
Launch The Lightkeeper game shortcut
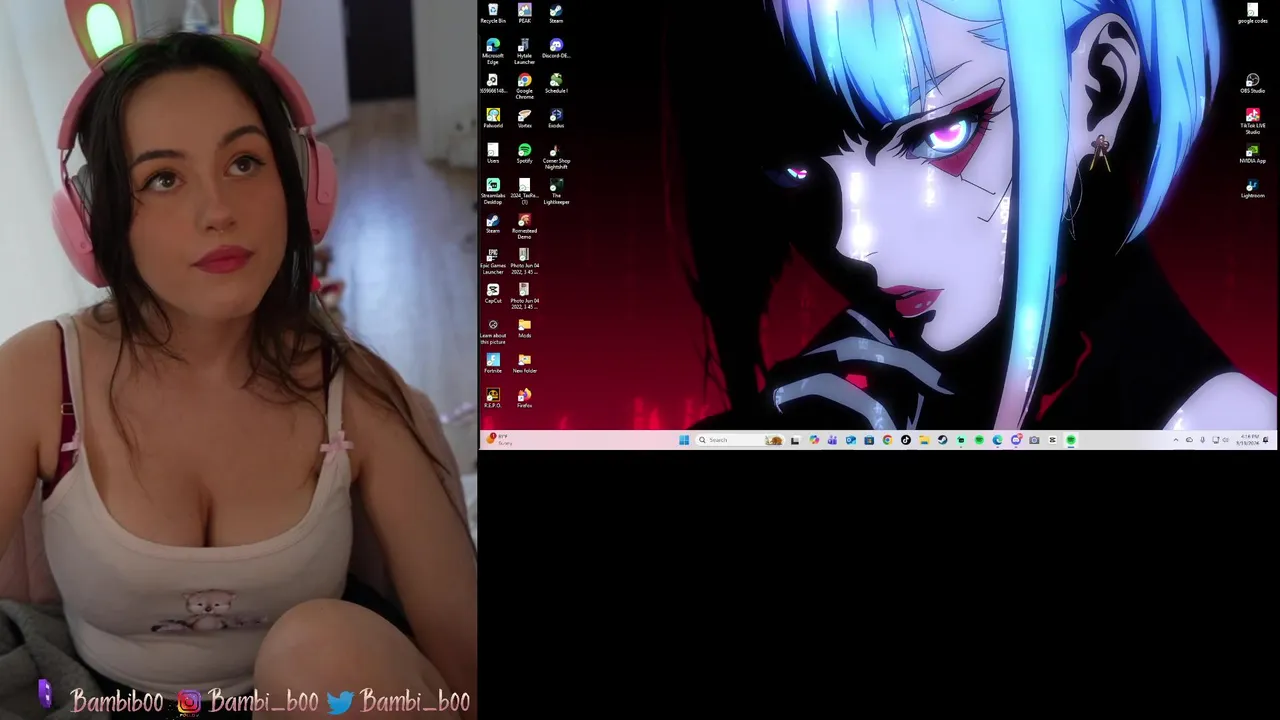556,191
